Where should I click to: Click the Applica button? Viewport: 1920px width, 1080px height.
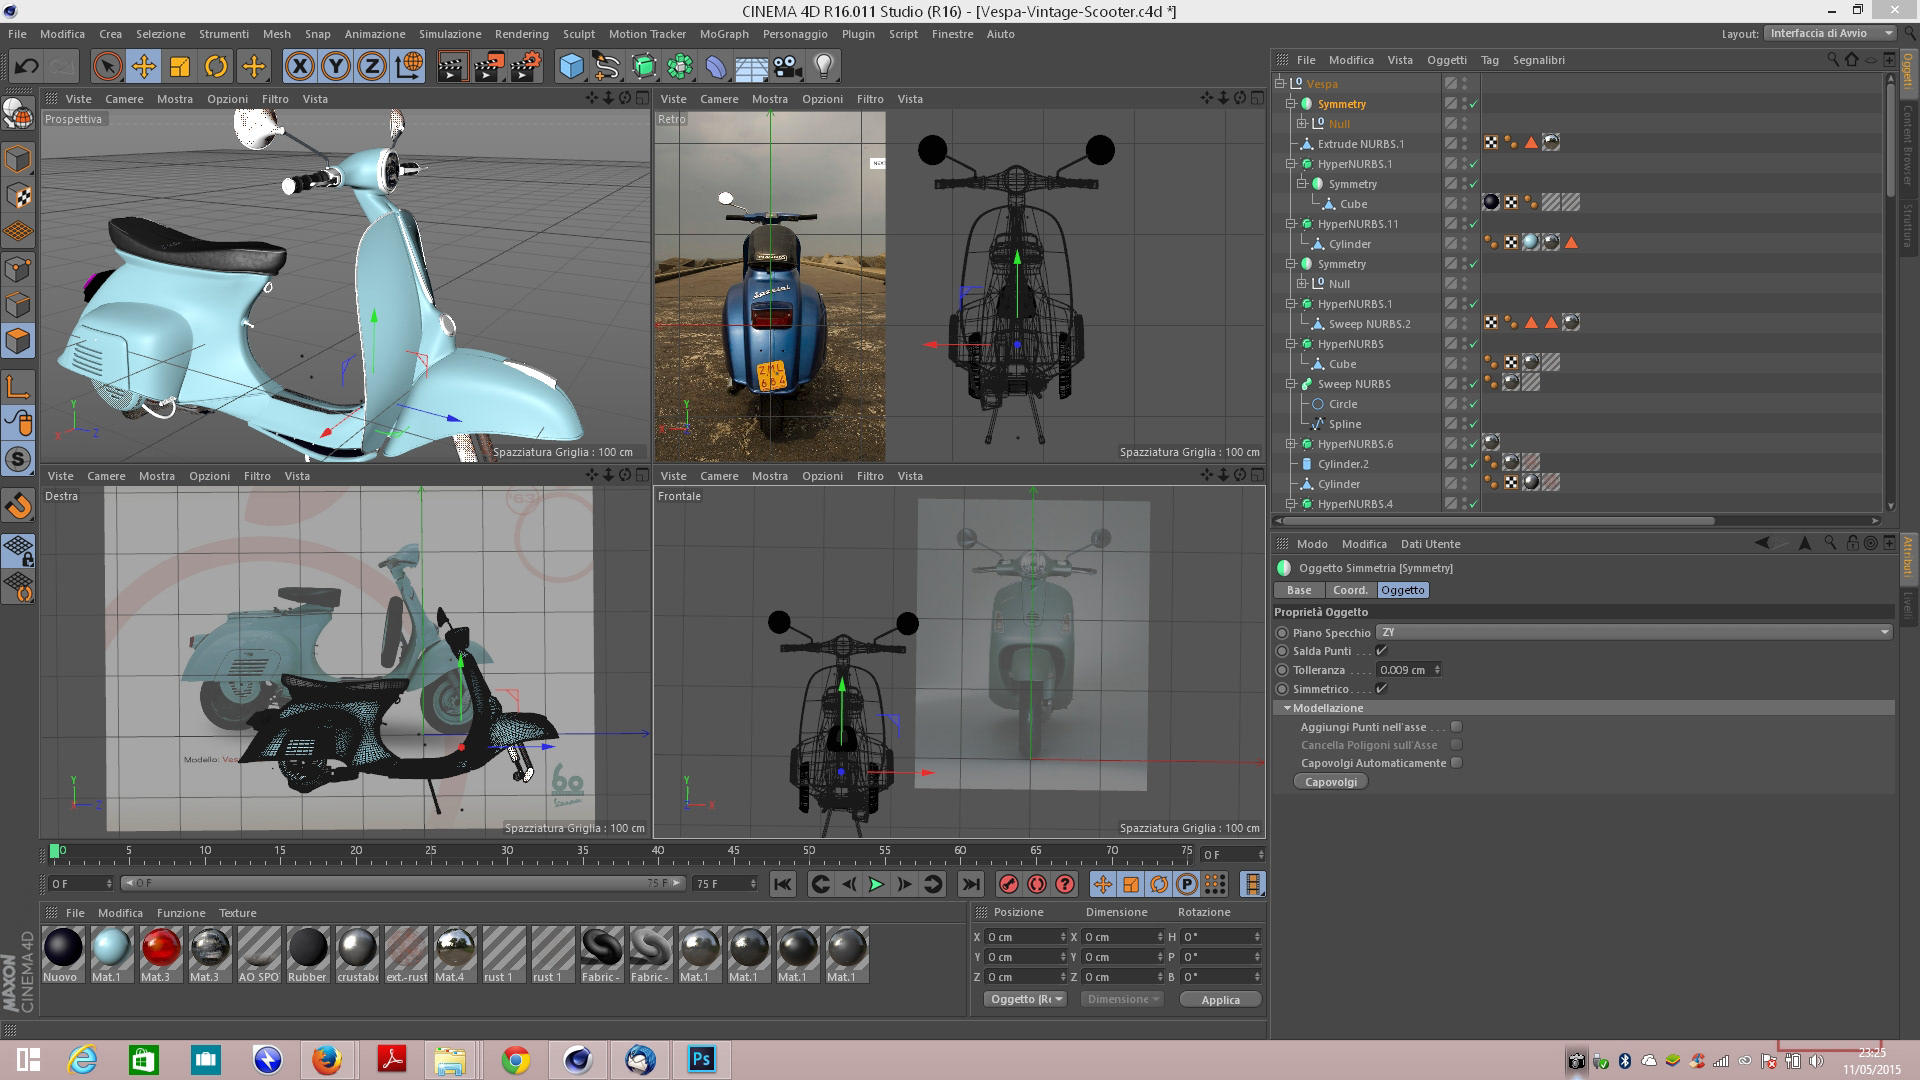pos(1220,999)
